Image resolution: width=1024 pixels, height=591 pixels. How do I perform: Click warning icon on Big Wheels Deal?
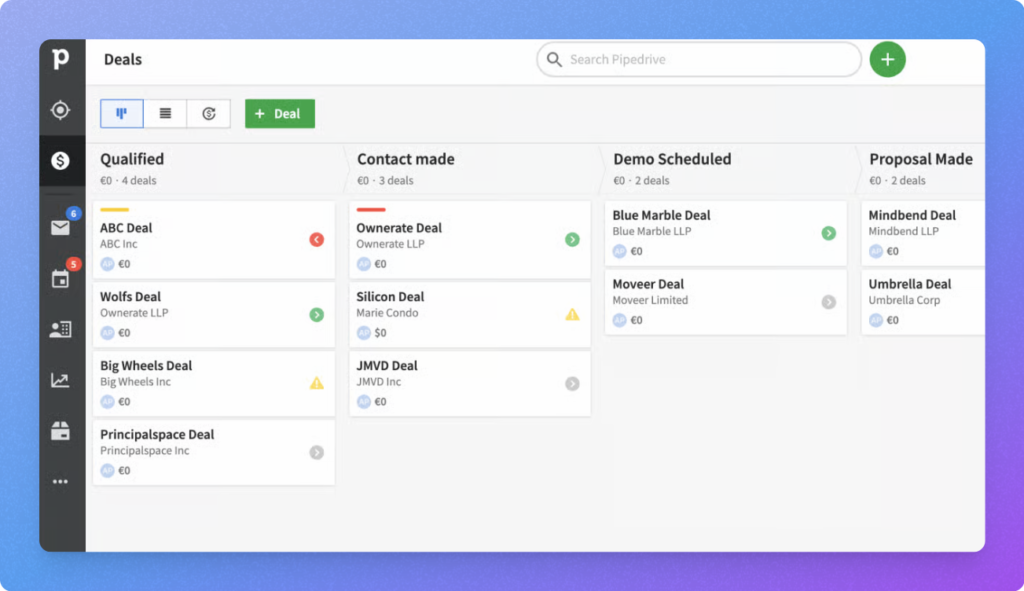[x=317, y=383]
